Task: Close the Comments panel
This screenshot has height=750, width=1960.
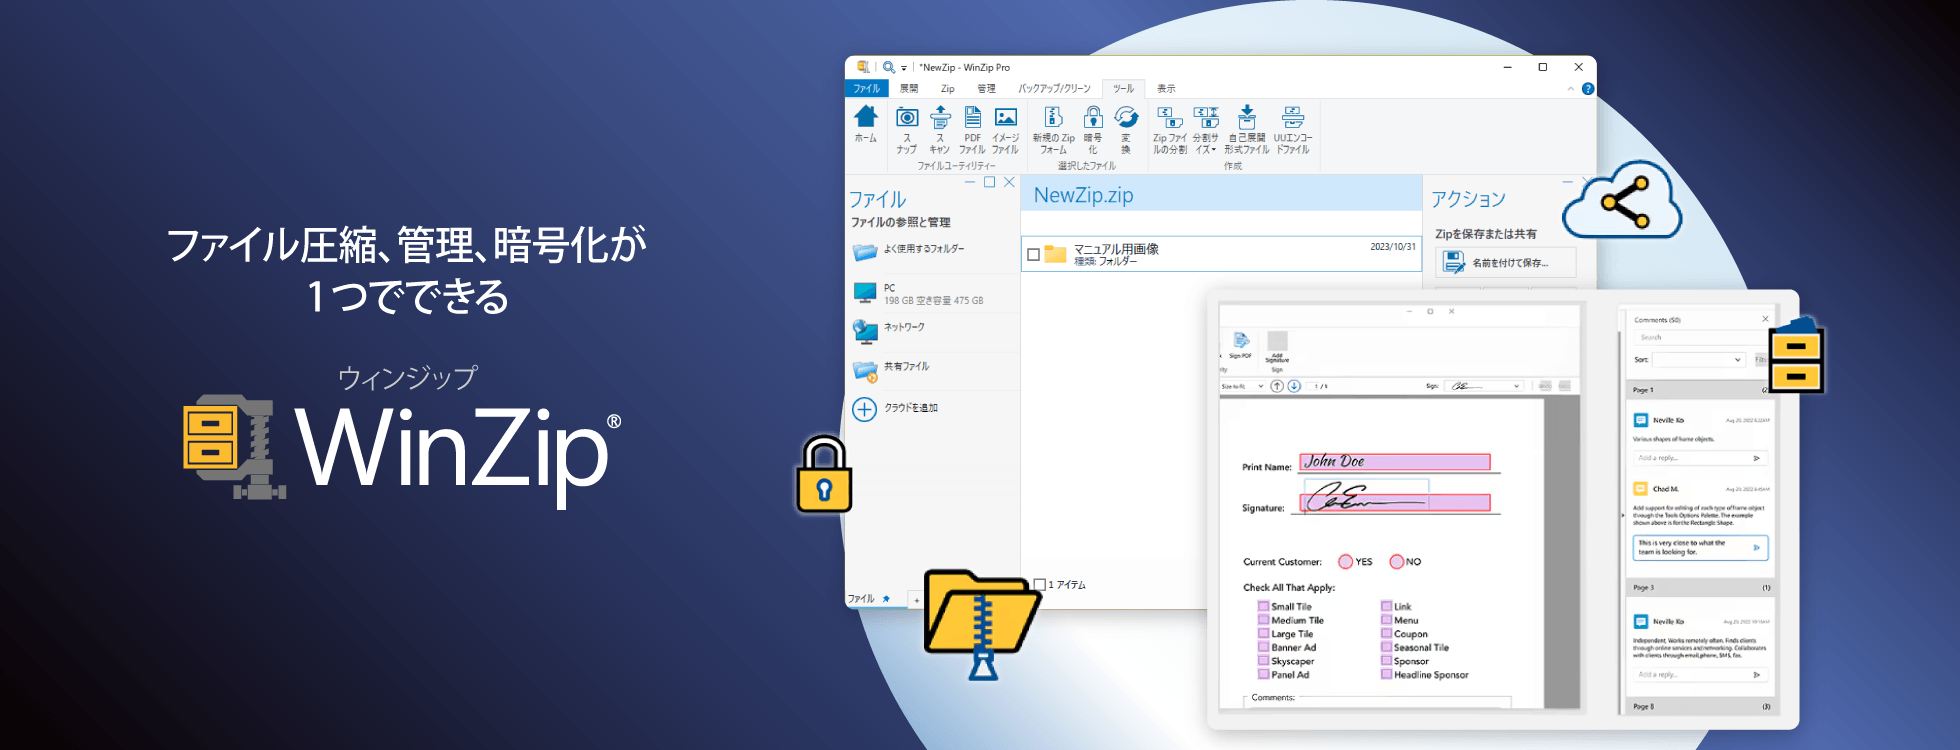Action: (1765, 319)
